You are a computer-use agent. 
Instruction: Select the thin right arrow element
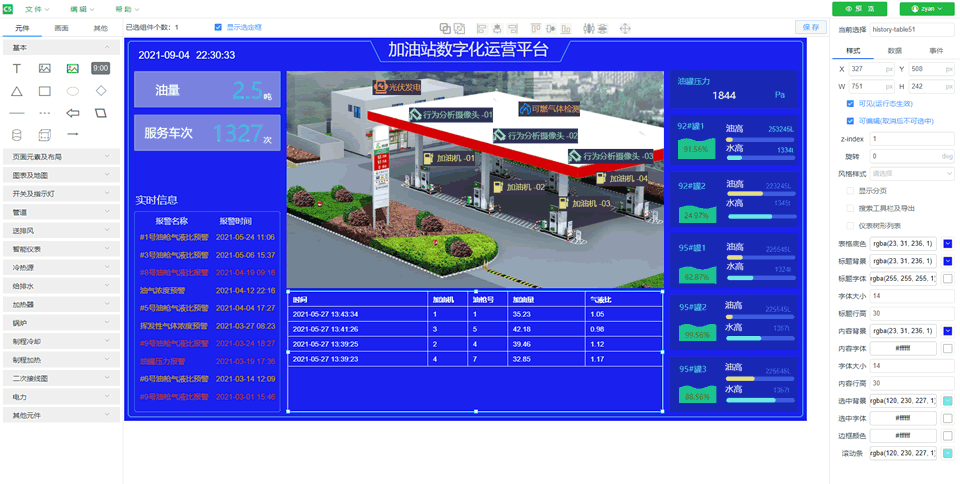point(73,134)
